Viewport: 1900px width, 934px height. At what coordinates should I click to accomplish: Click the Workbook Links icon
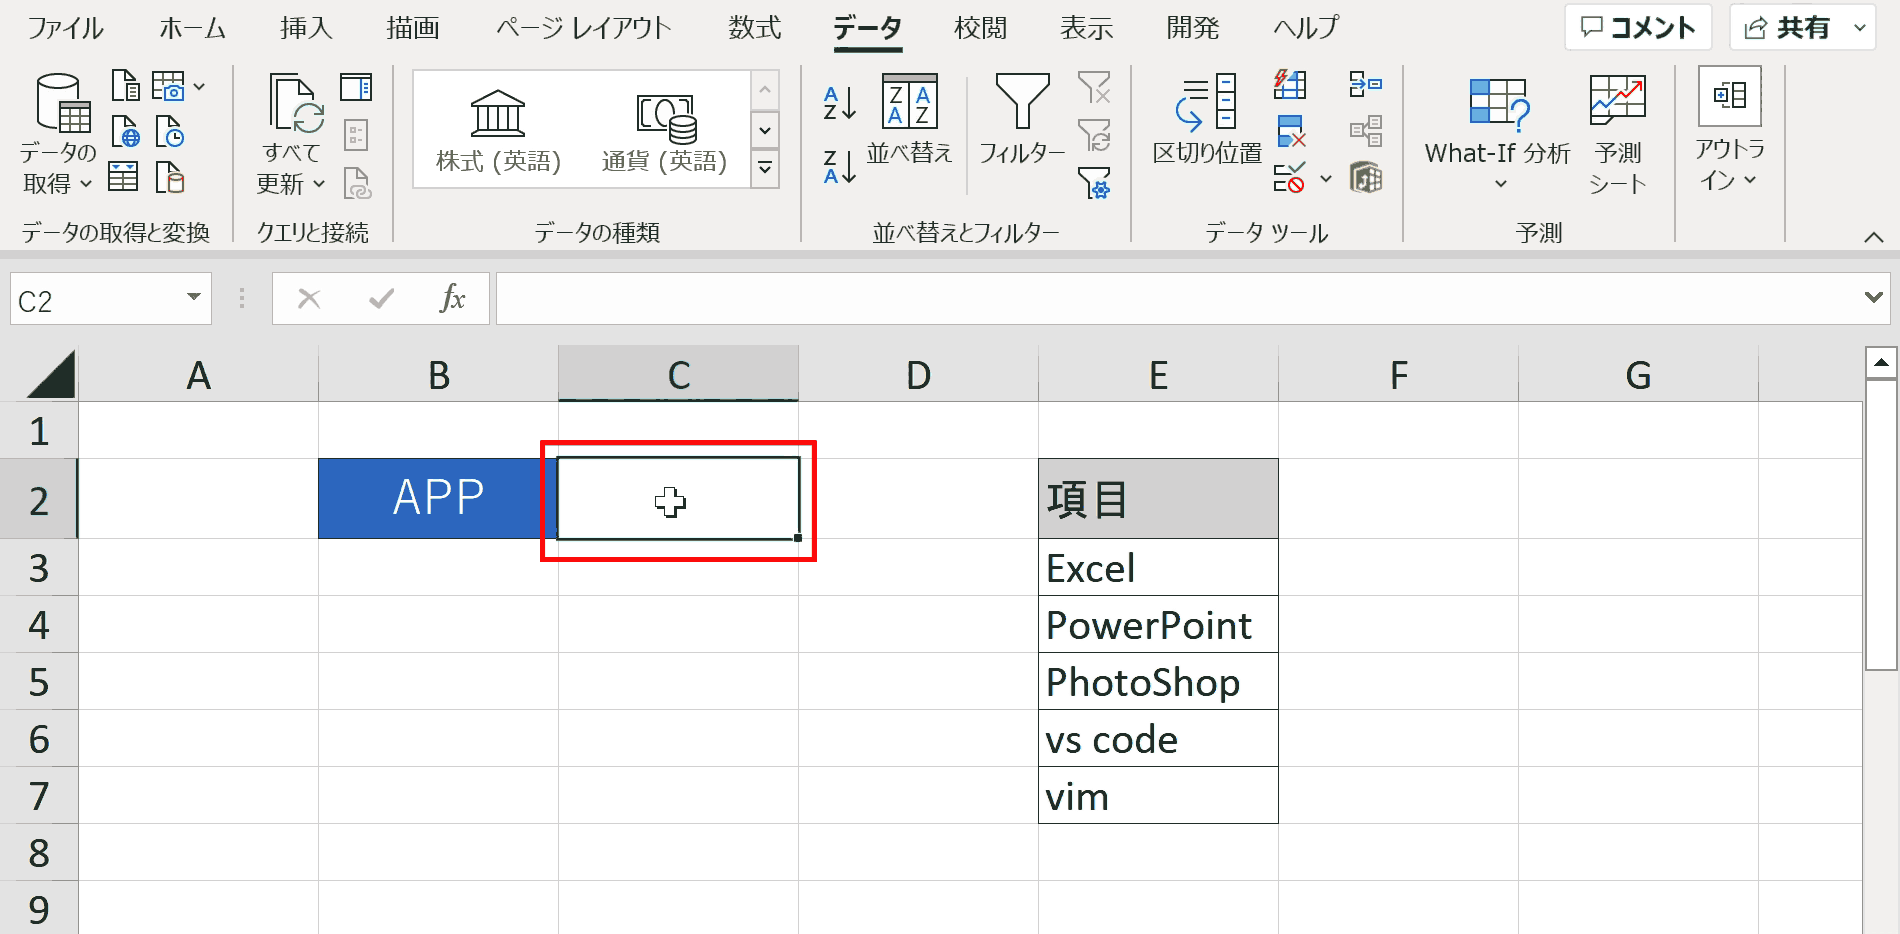[x=357, y=183]
